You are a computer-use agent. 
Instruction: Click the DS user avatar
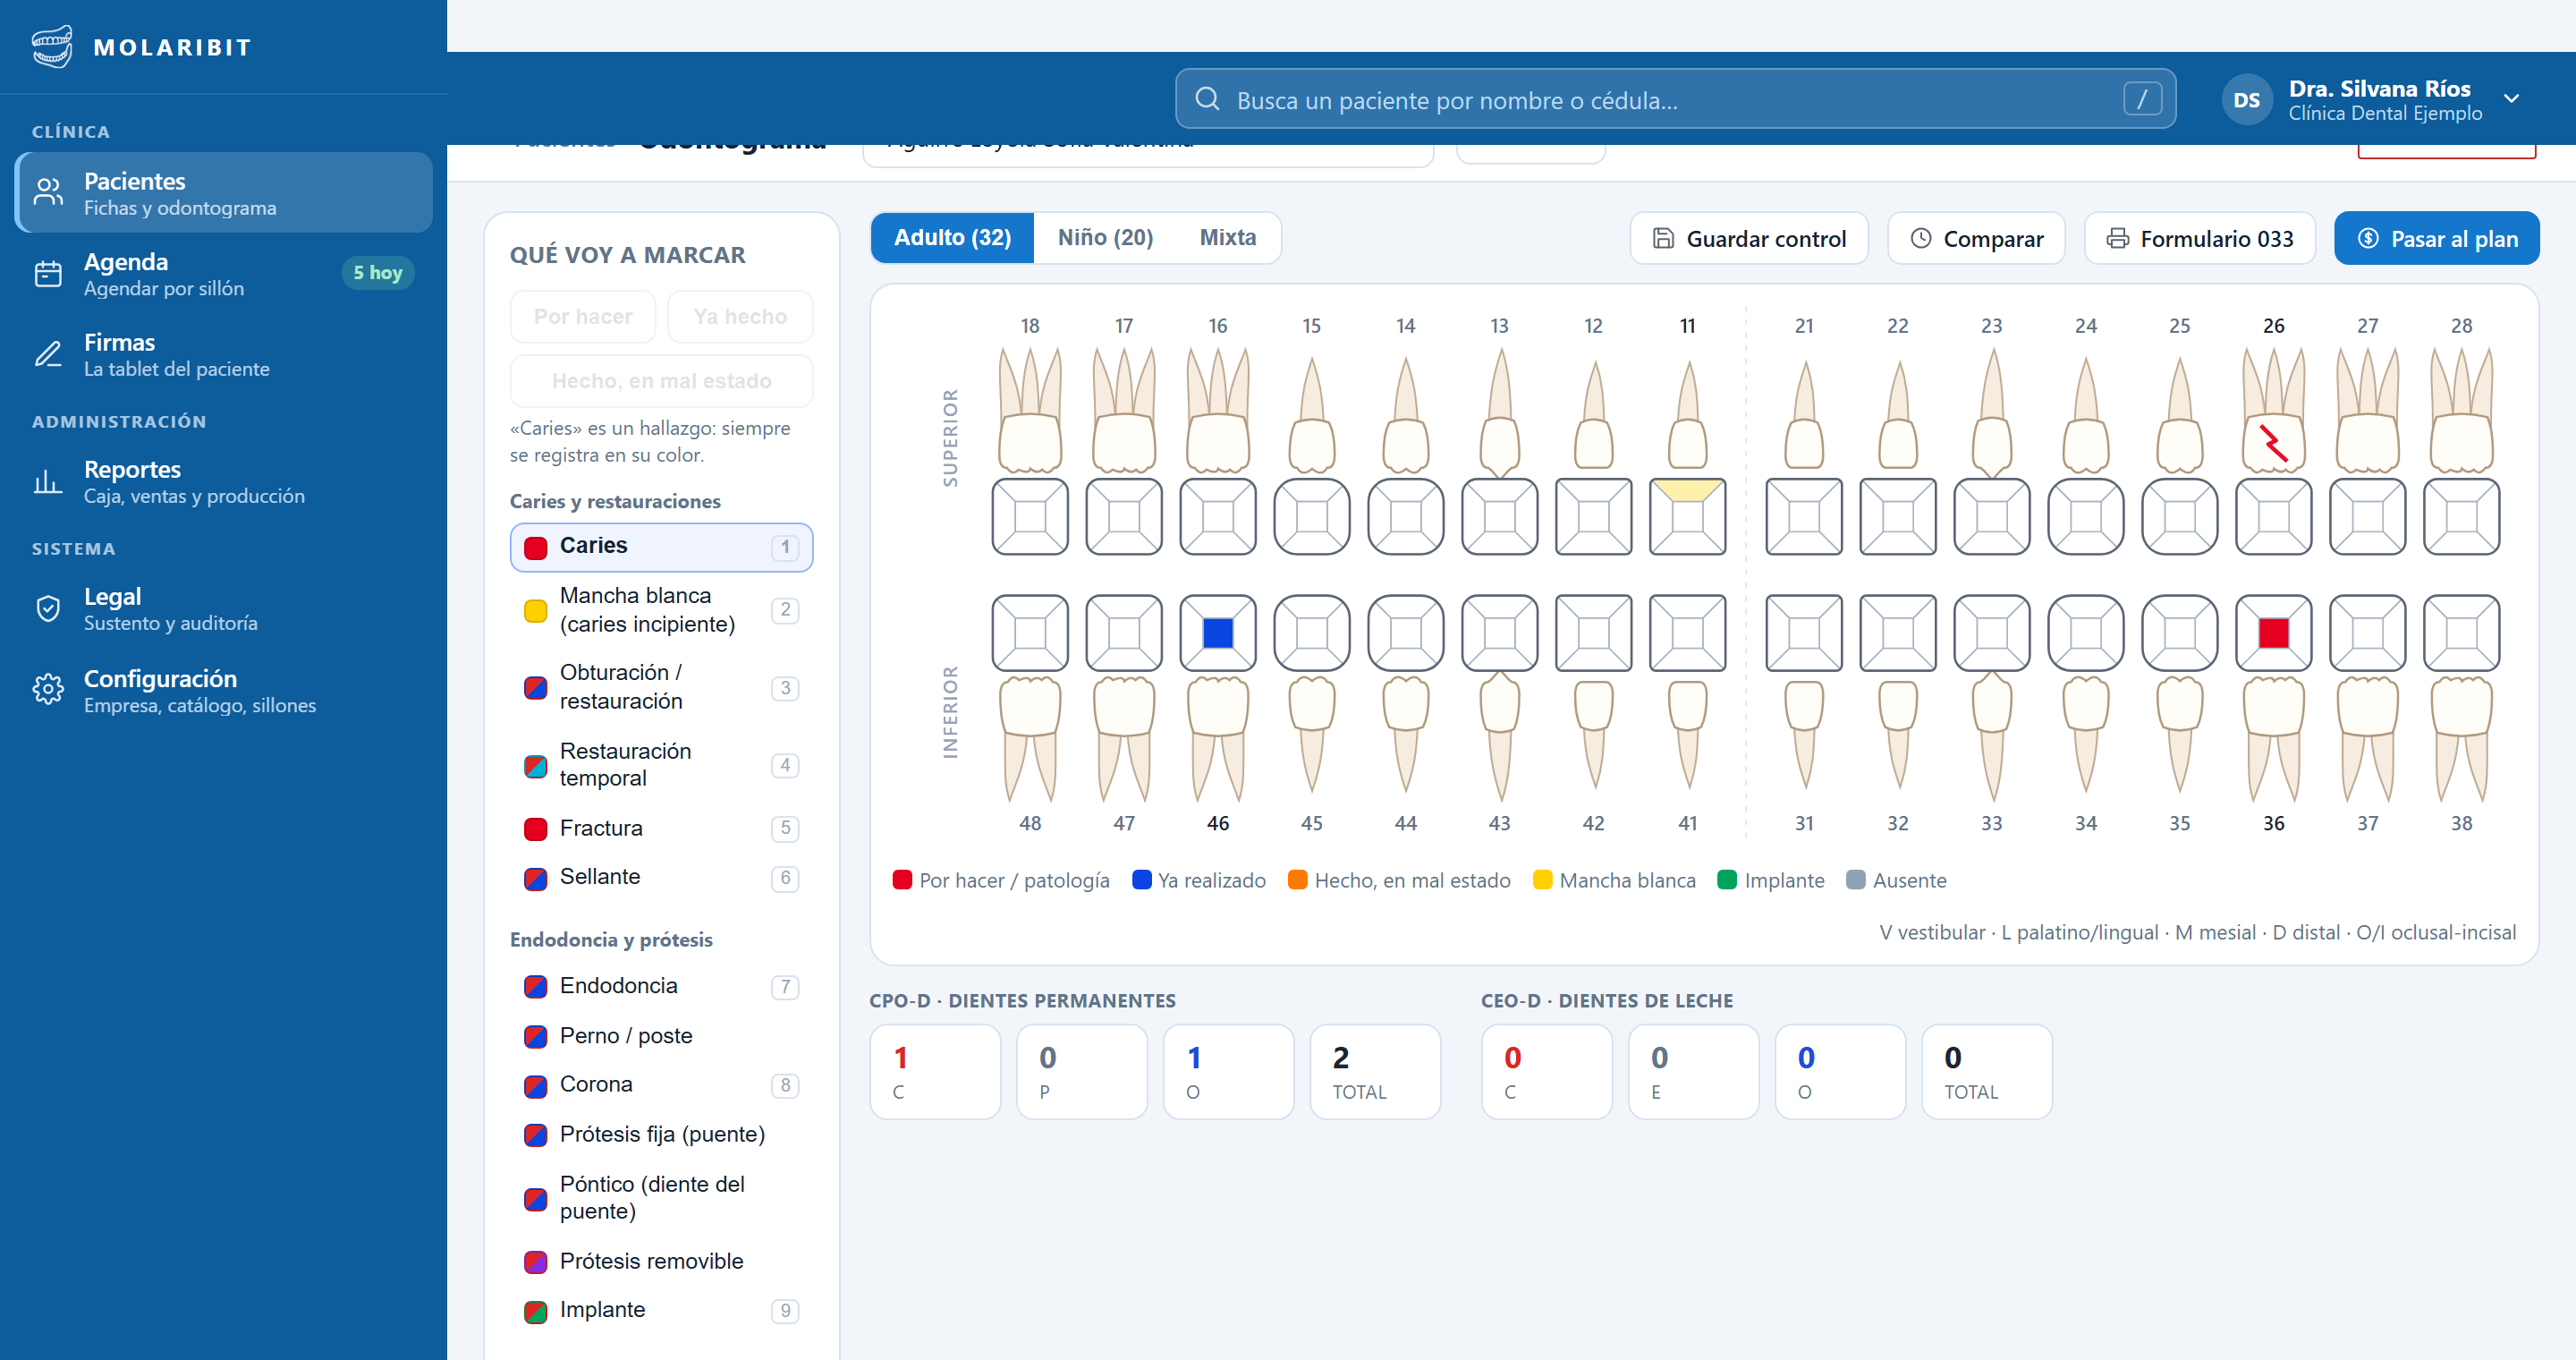[2246, 99]
